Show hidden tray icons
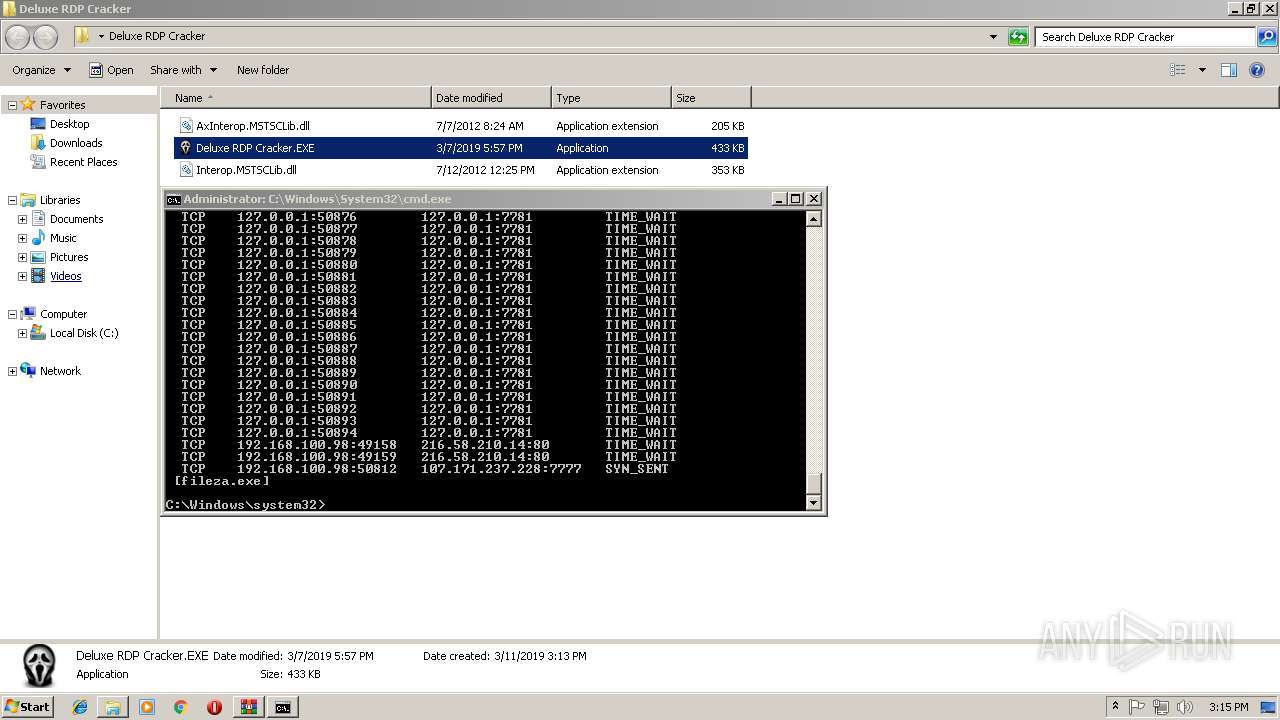Screen dimensions: 1280x720 pos(1115,707)
